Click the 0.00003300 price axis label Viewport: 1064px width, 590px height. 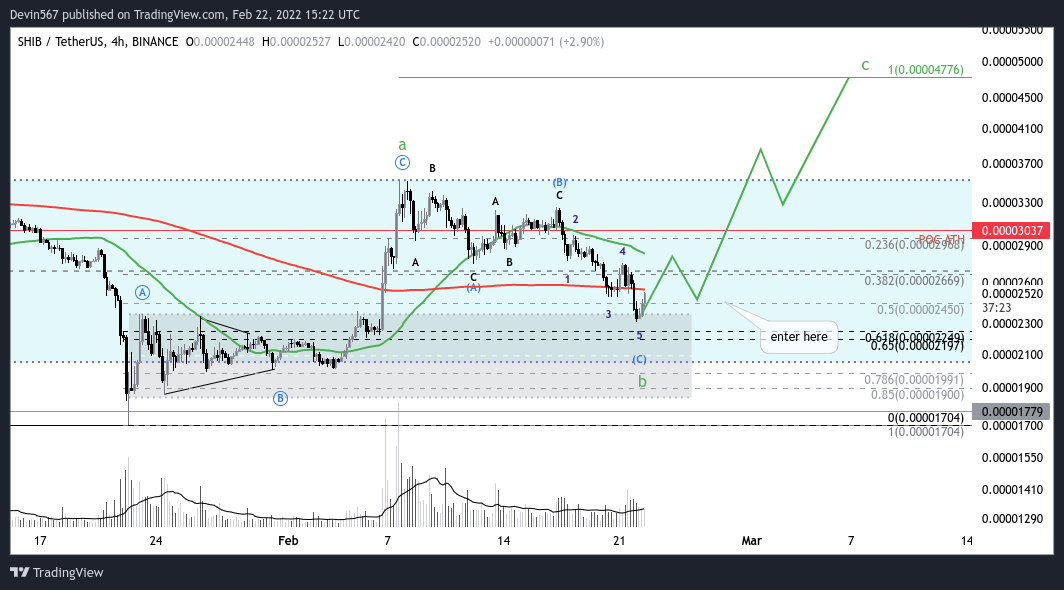(1012, 202)
